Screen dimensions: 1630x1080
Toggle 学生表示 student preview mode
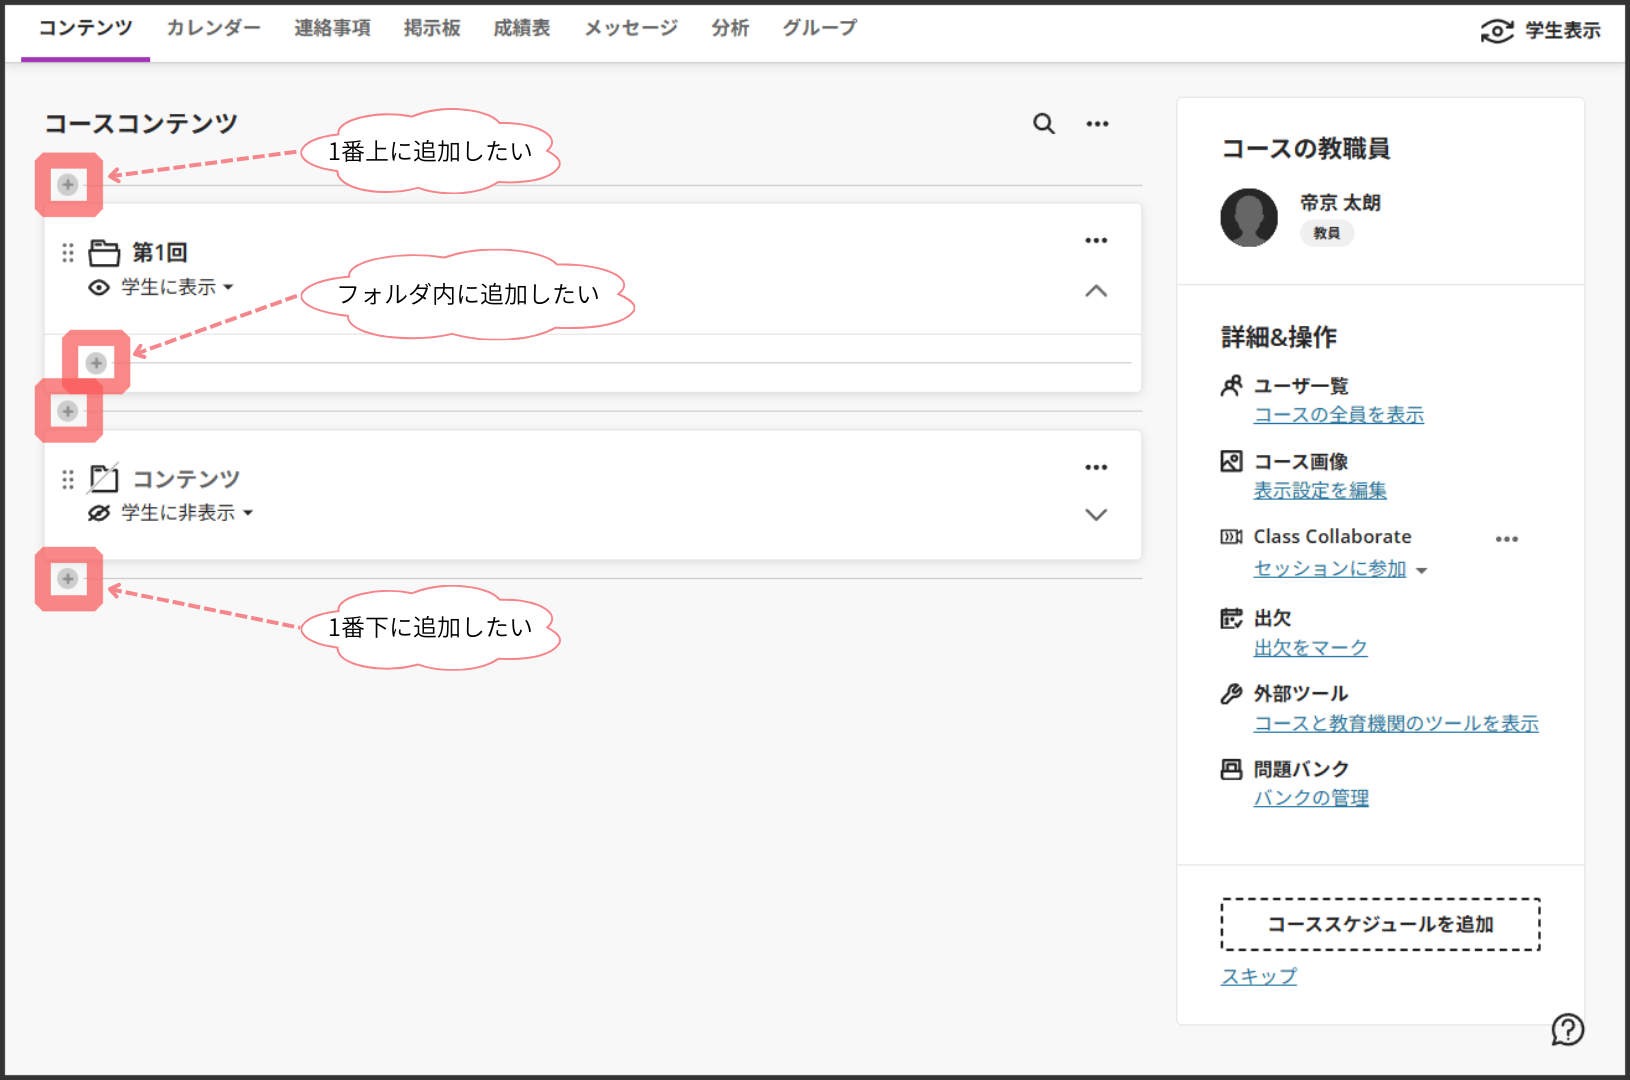coord(1540,31)
